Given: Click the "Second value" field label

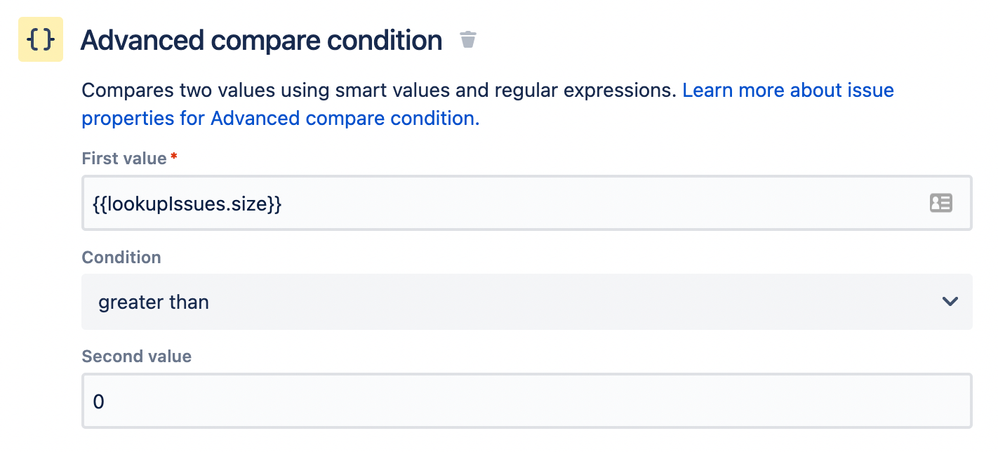Looking at the screenshot, I should pos(136,356).
